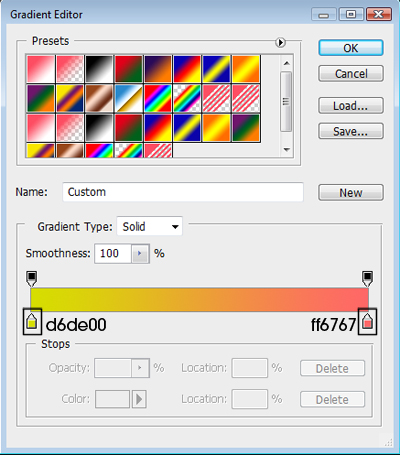Click the color stop Location field
This screenshot has height=455, width=400.
(250, 399)
